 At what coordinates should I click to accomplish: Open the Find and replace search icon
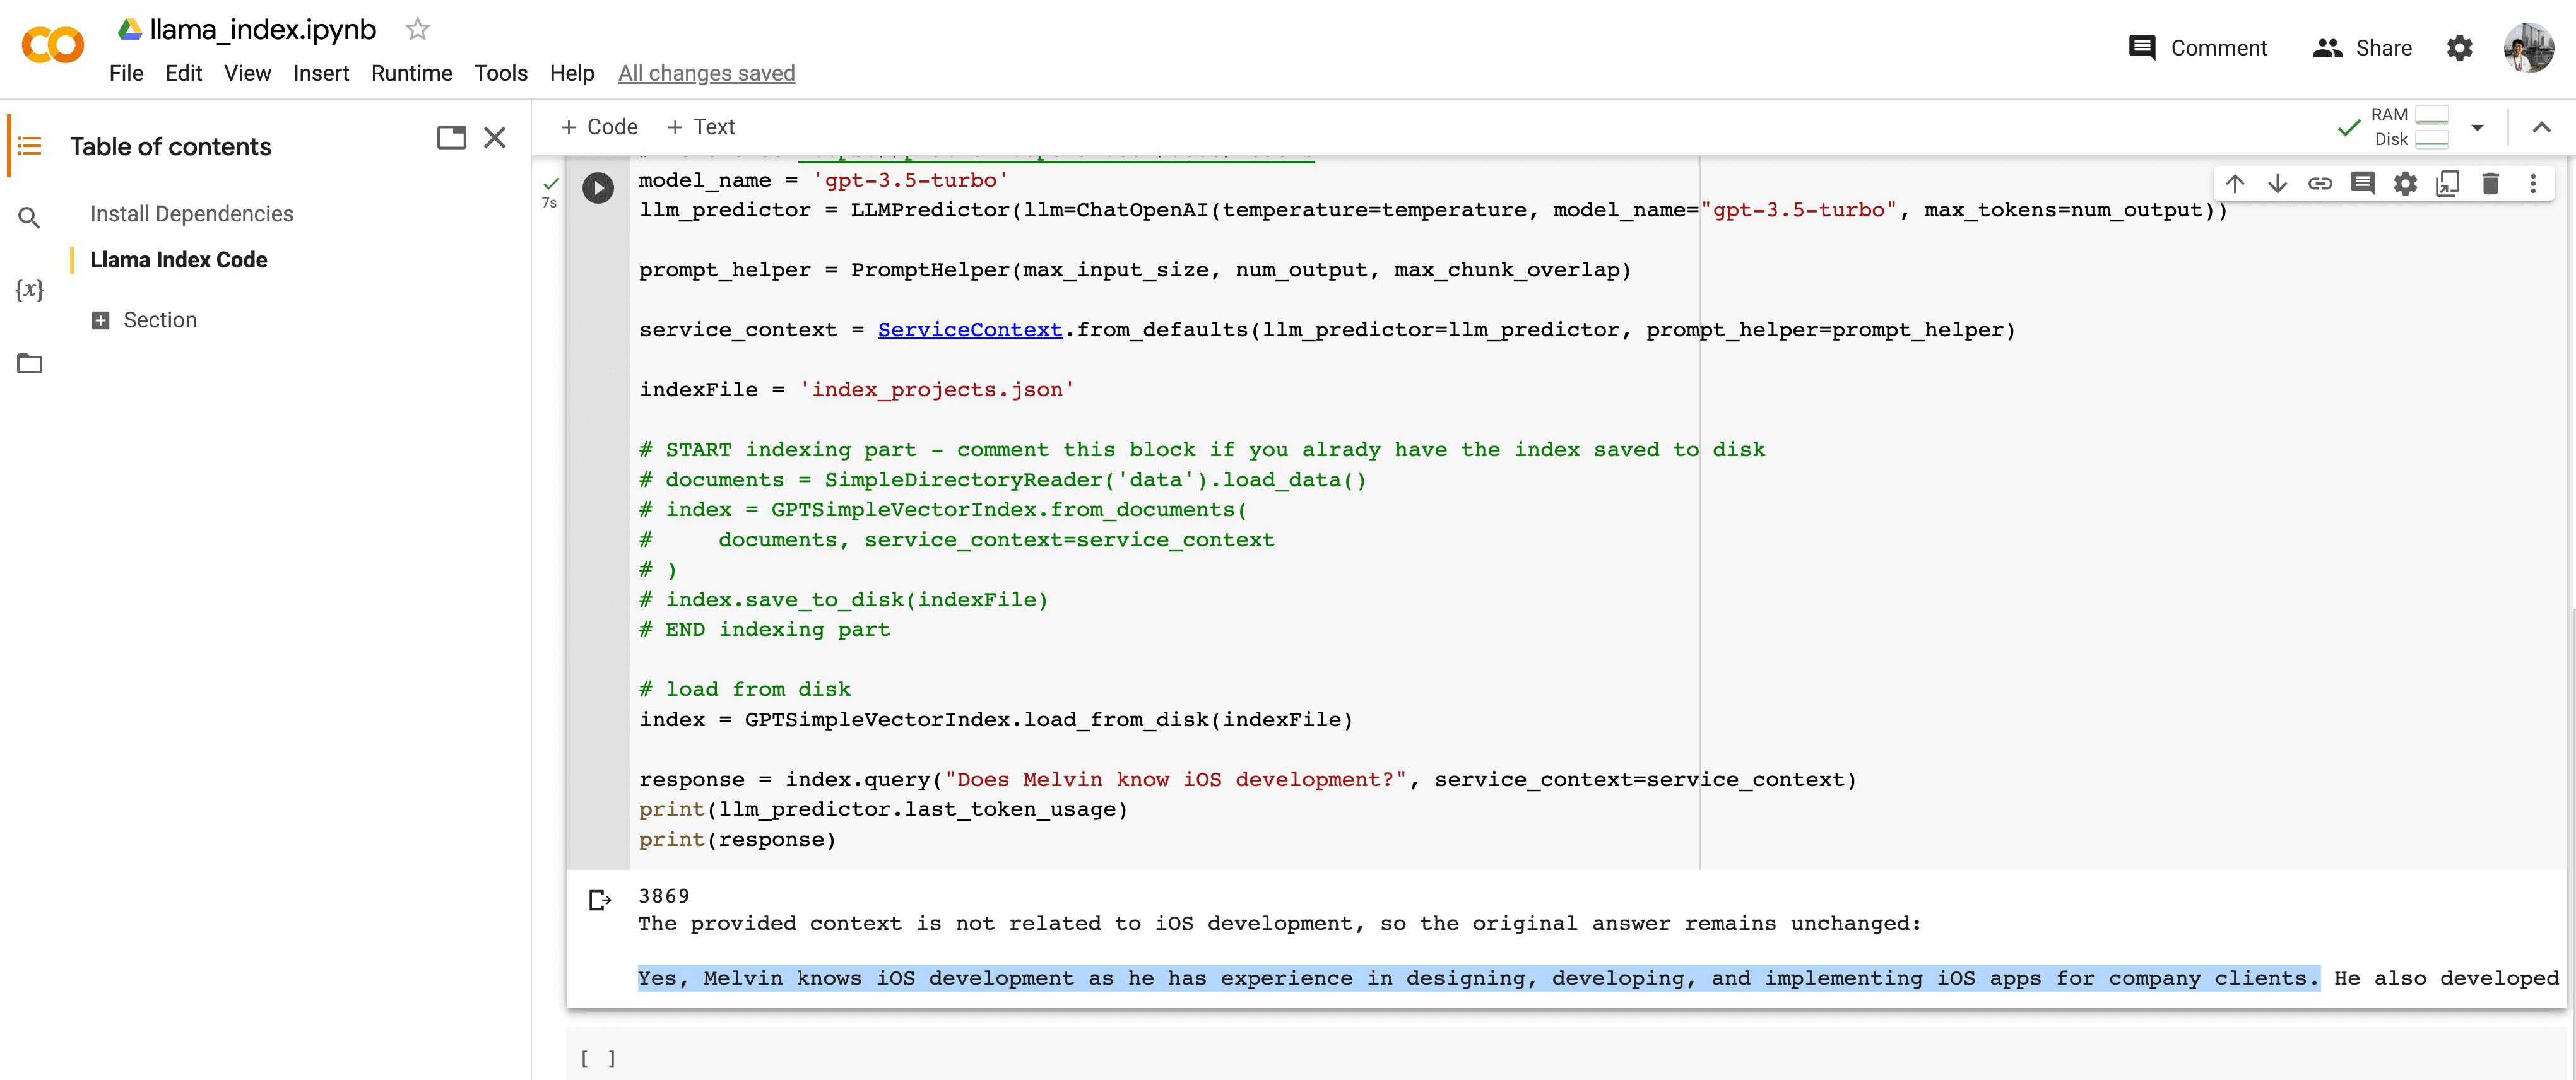(30, 217)
